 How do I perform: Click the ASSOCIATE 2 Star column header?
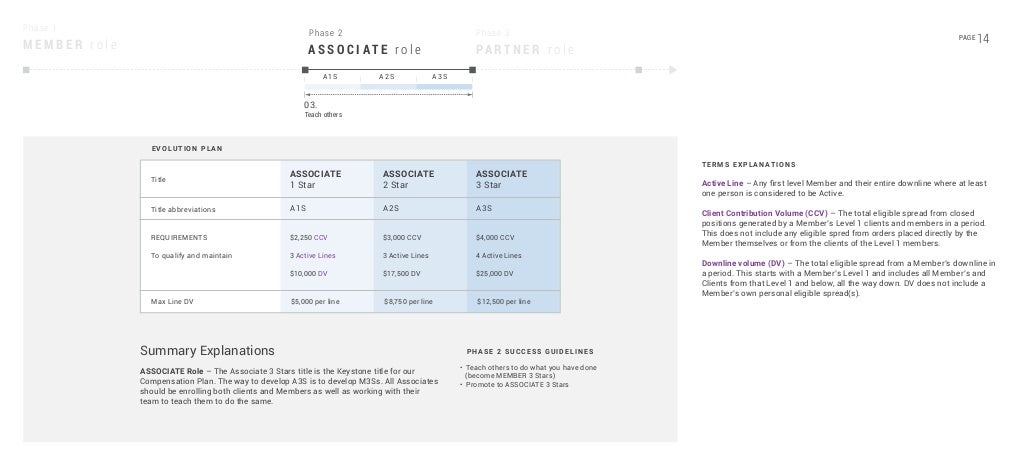coord(408,179)
